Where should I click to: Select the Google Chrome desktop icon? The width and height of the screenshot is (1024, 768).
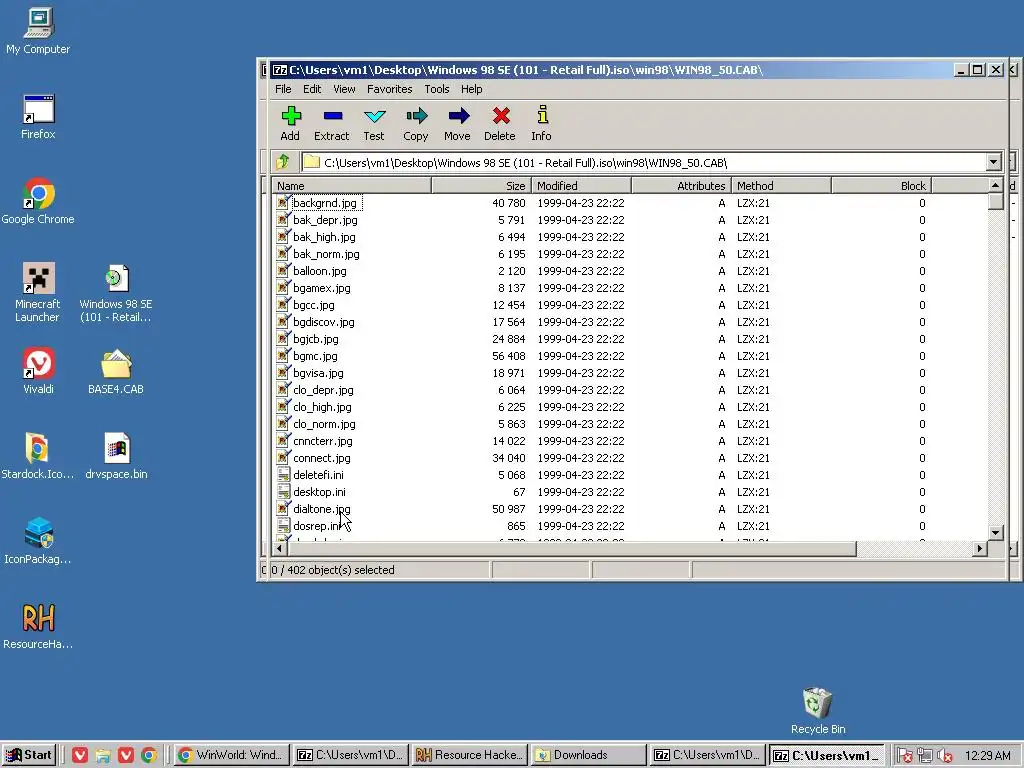pyautogui.click(x=38, y=201)
